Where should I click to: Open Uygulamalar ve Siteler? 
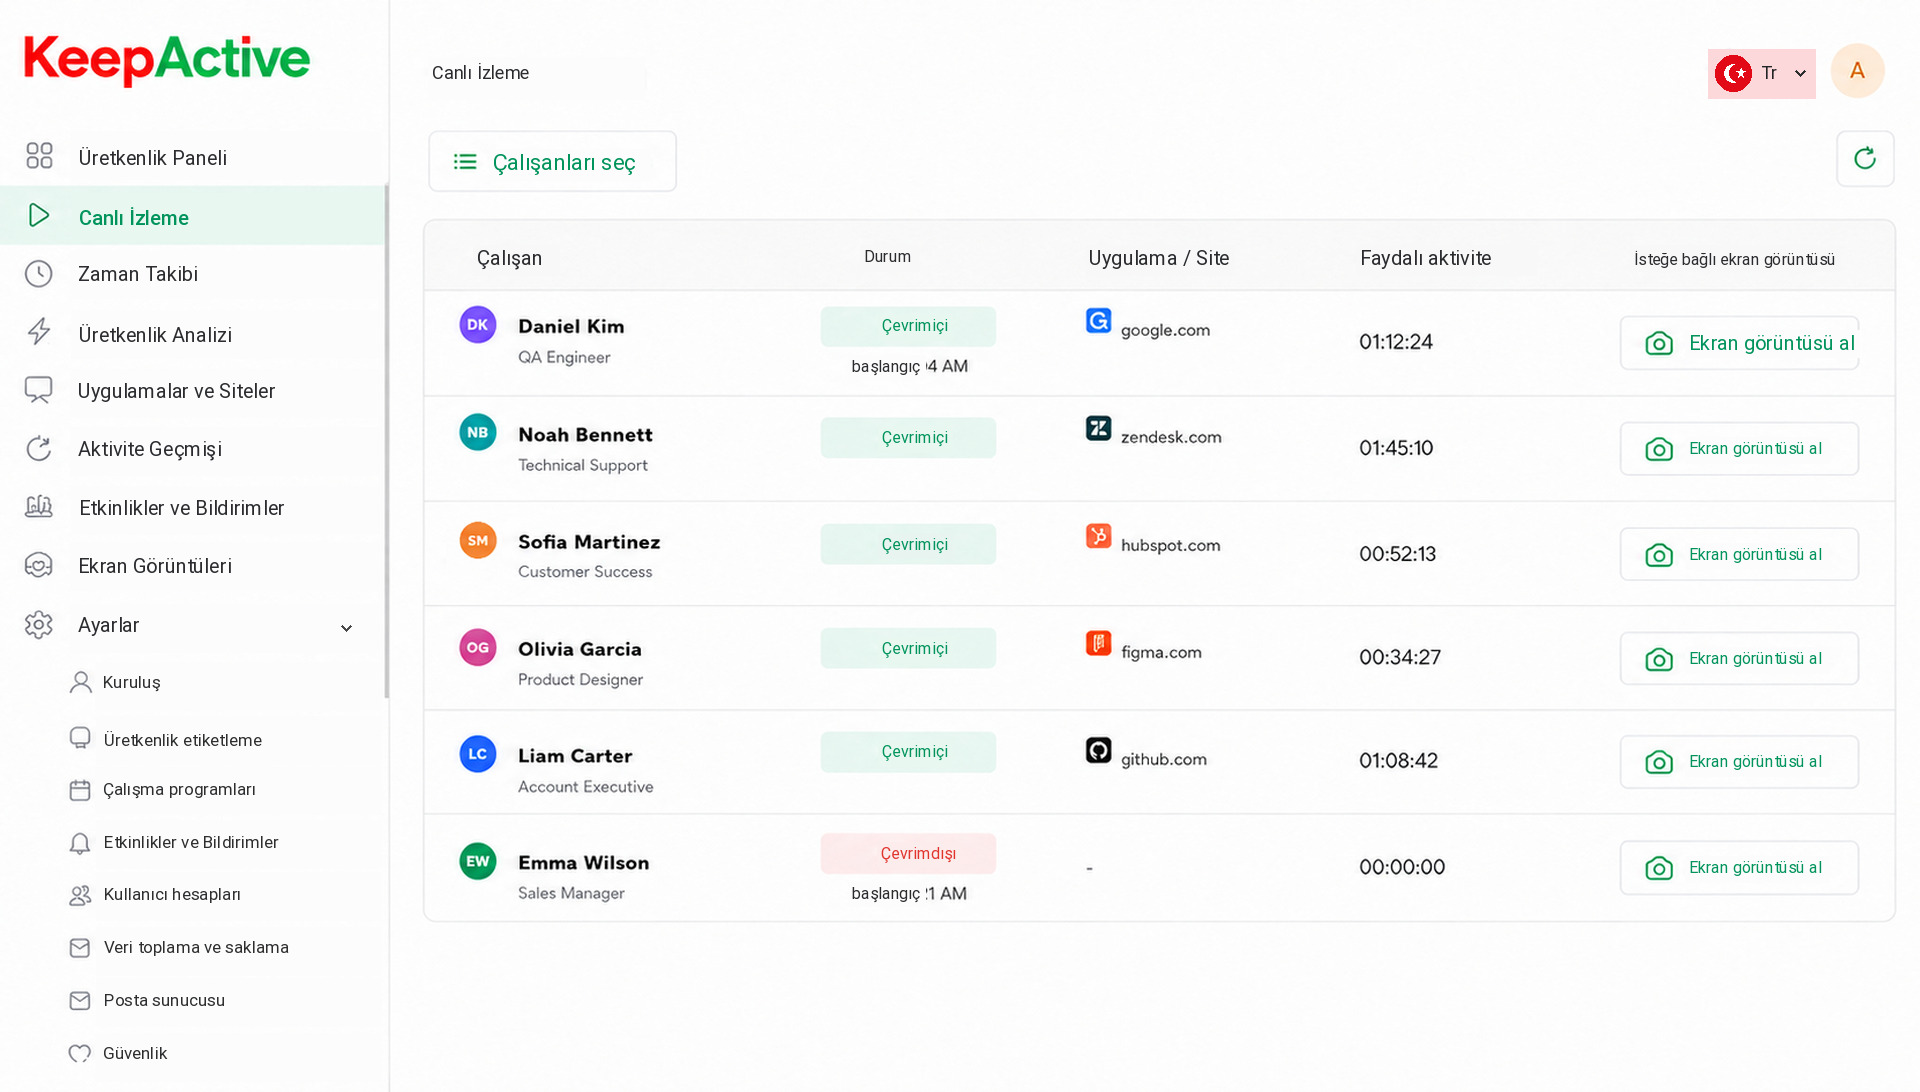[193, 391]
